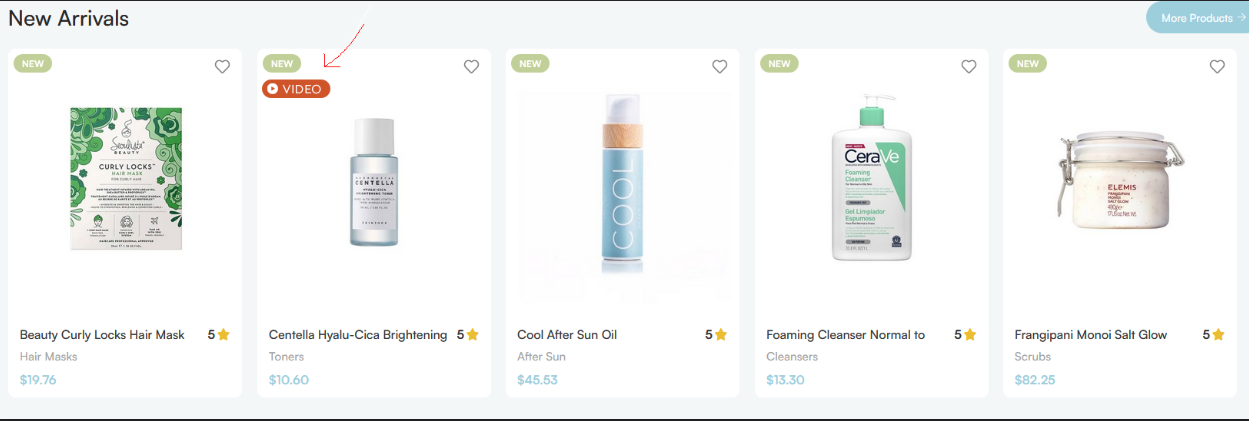Image resolution: width=1249 pixels, height=421 pixels.
Task: Click the star rating of Frangipani Monoi Salt Glow
Action: pos(1214,335)
